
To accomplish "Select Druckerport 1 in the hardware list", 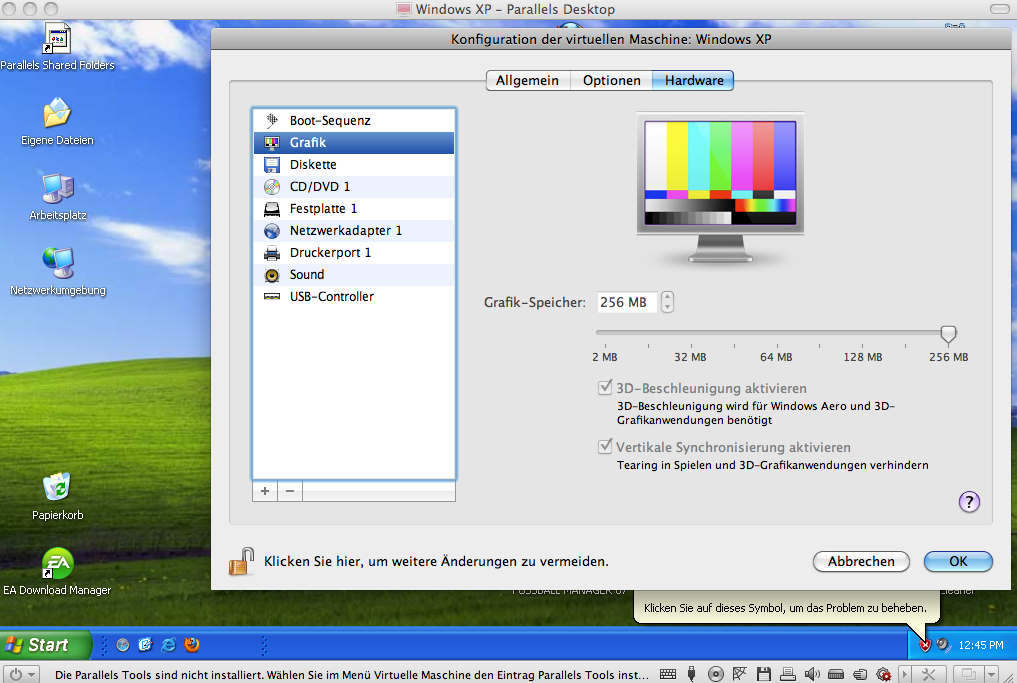I will coord(354,253).
